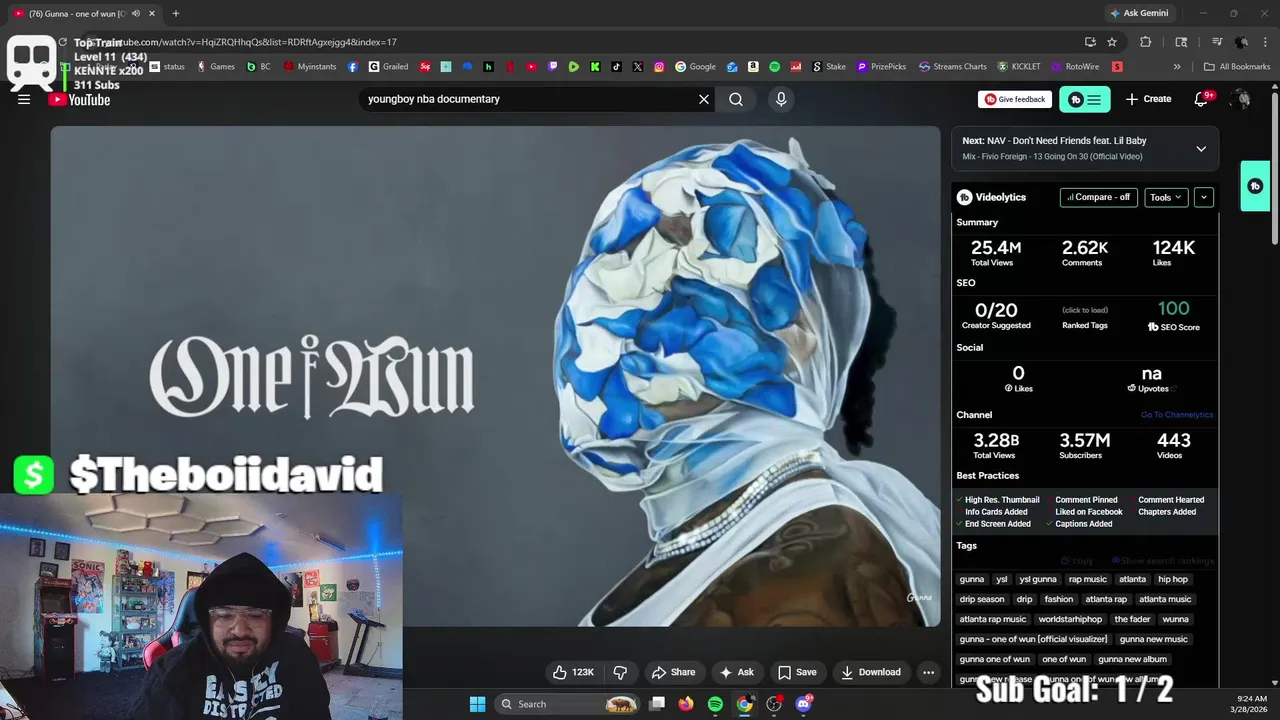
Task: Click the One of Wun video player
Action: (x=496, y=376)
